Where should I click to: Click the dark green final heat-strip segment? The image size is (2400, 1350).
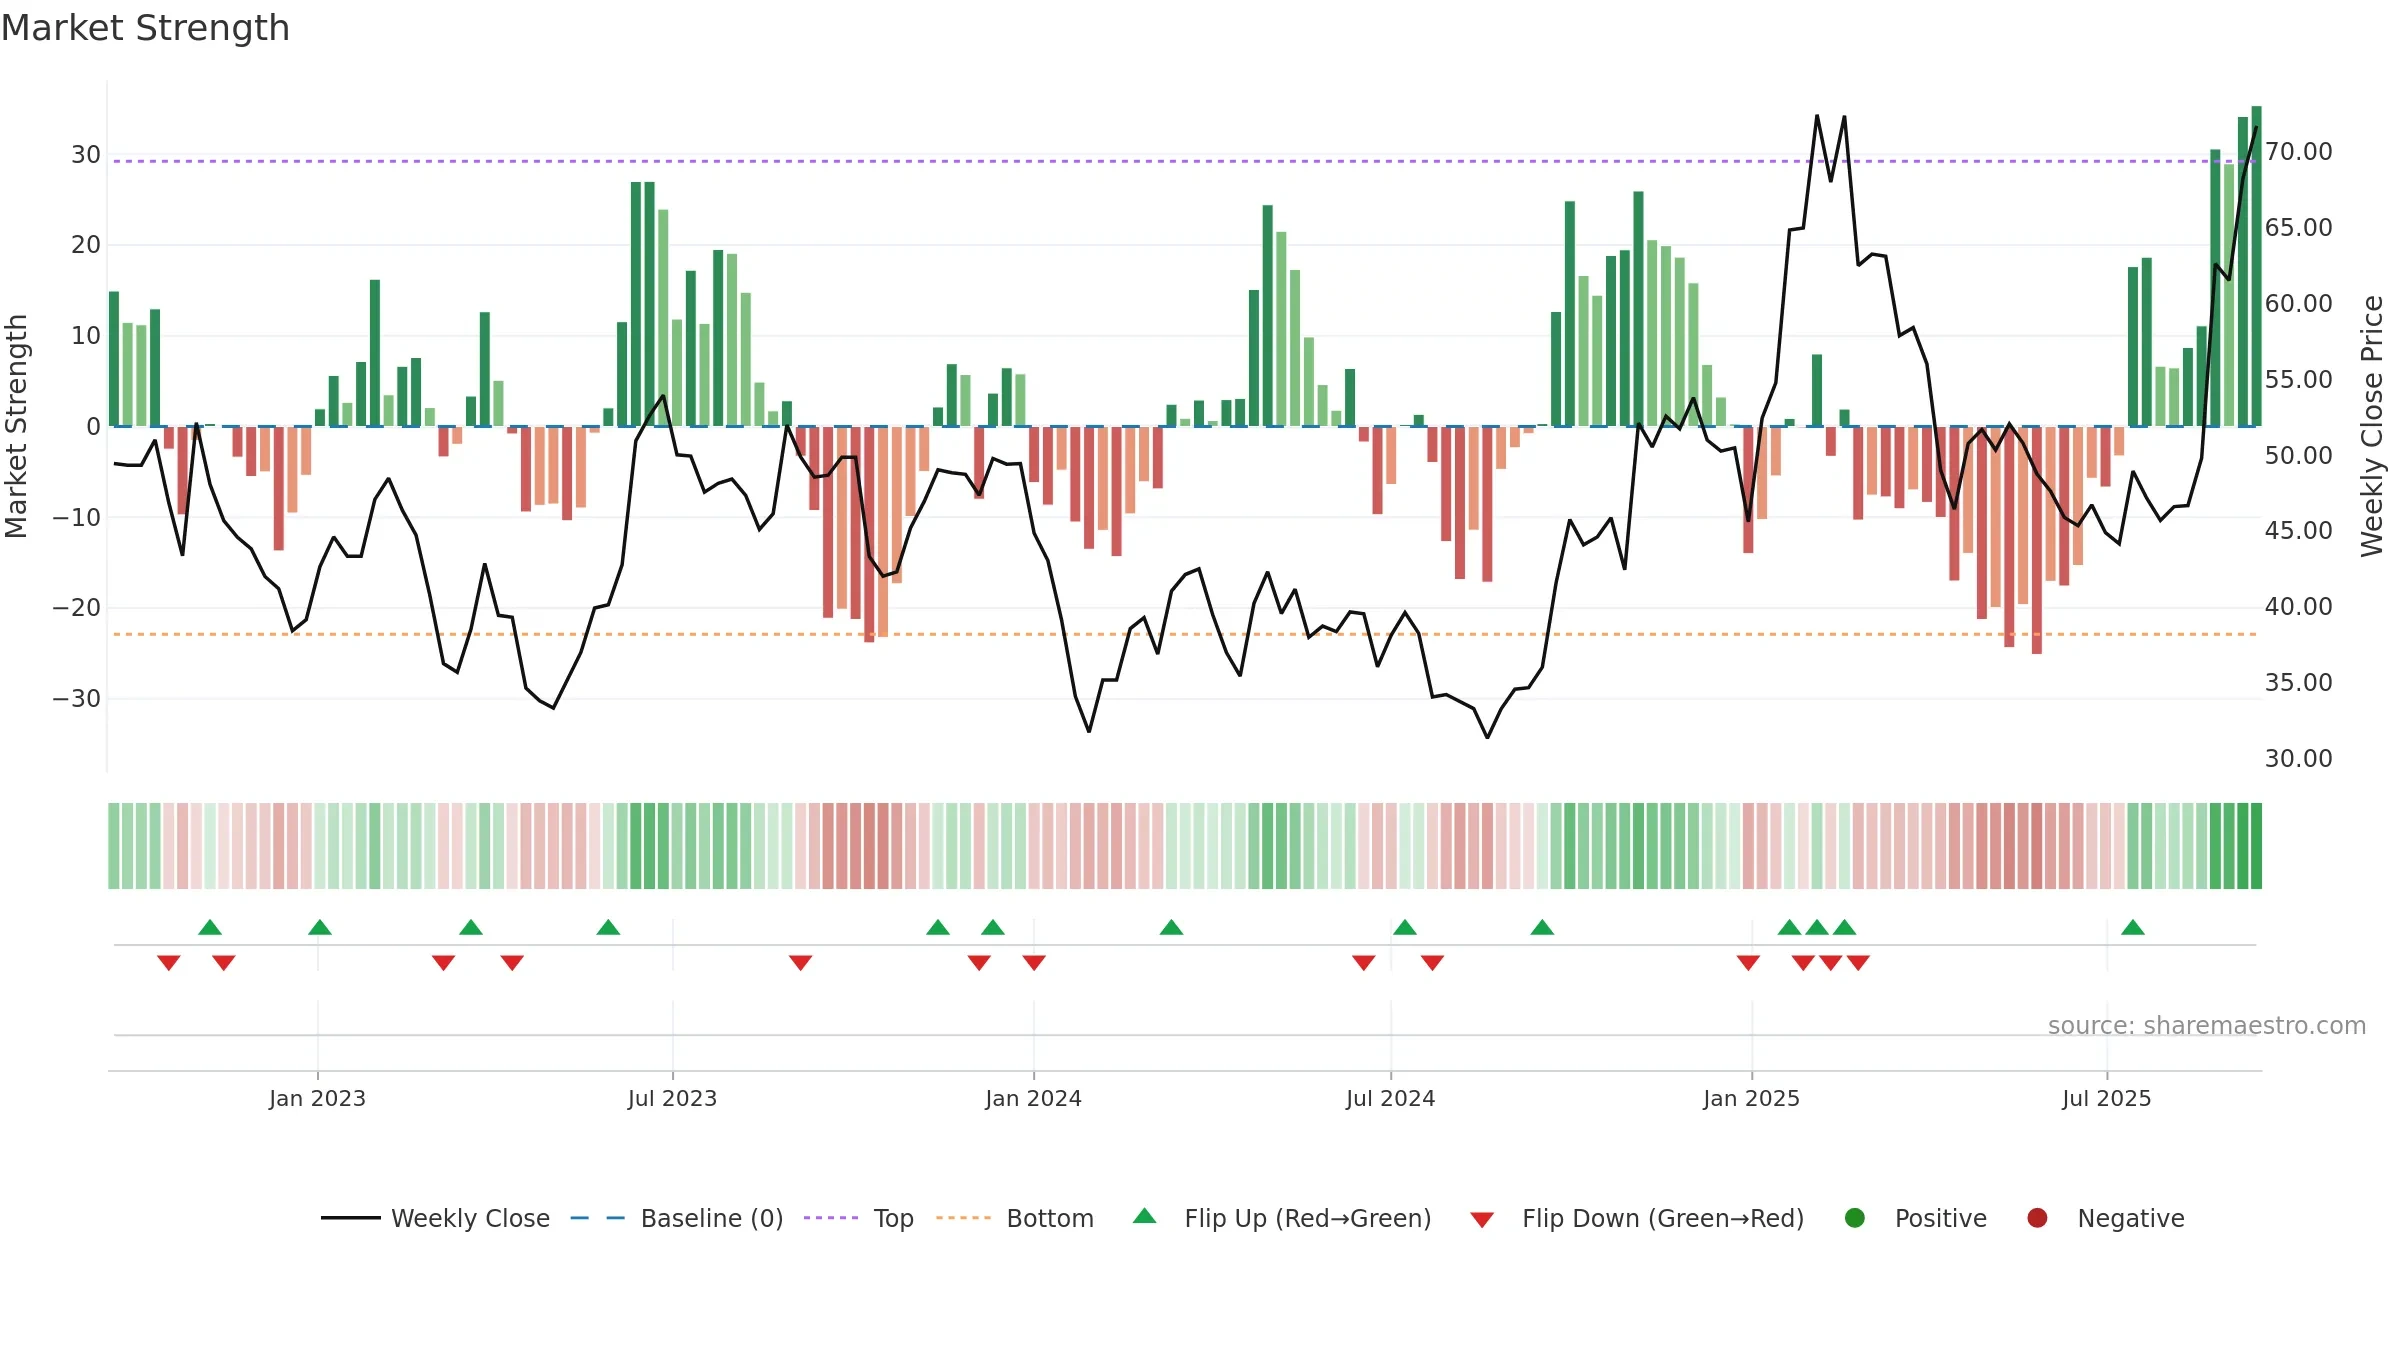2256,846
